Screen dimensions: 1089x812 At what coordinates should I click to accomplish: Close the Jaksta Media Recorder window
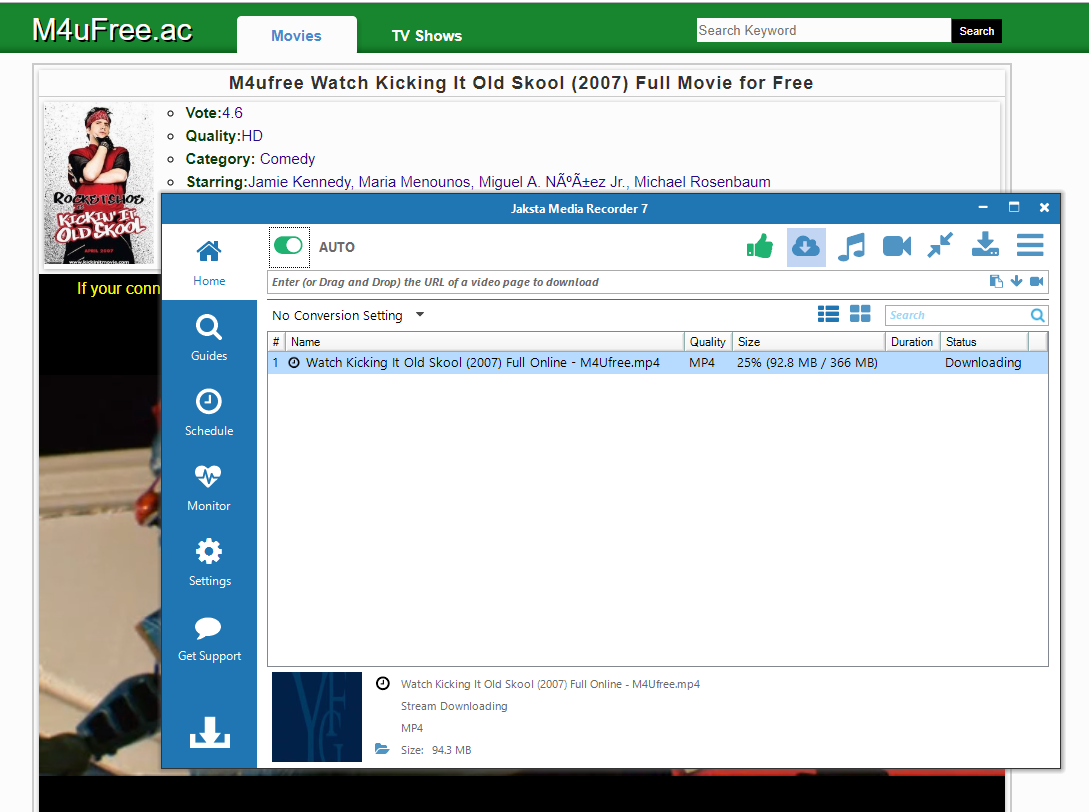[1044, 207]
